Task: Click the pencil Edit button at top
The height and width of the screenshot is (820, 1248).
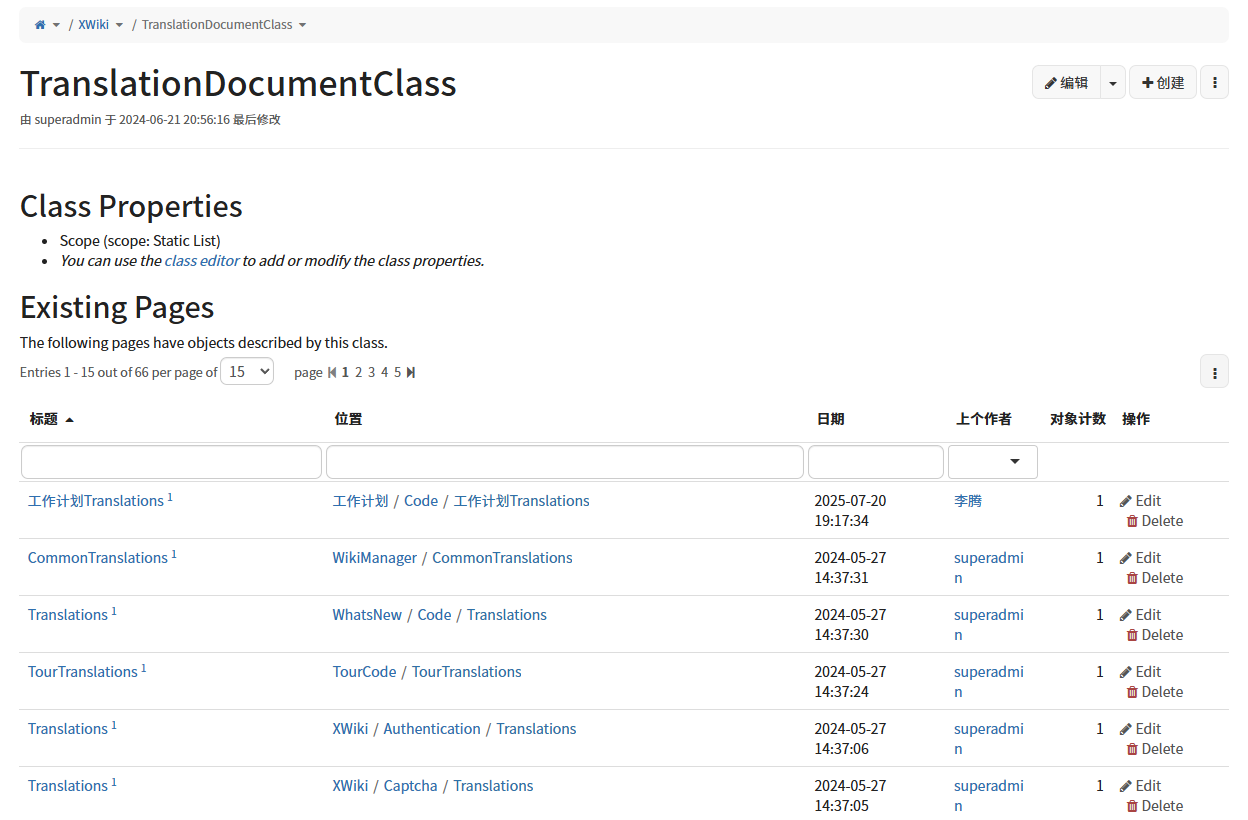Action: pyautogui.click(x=1066, y=83)
